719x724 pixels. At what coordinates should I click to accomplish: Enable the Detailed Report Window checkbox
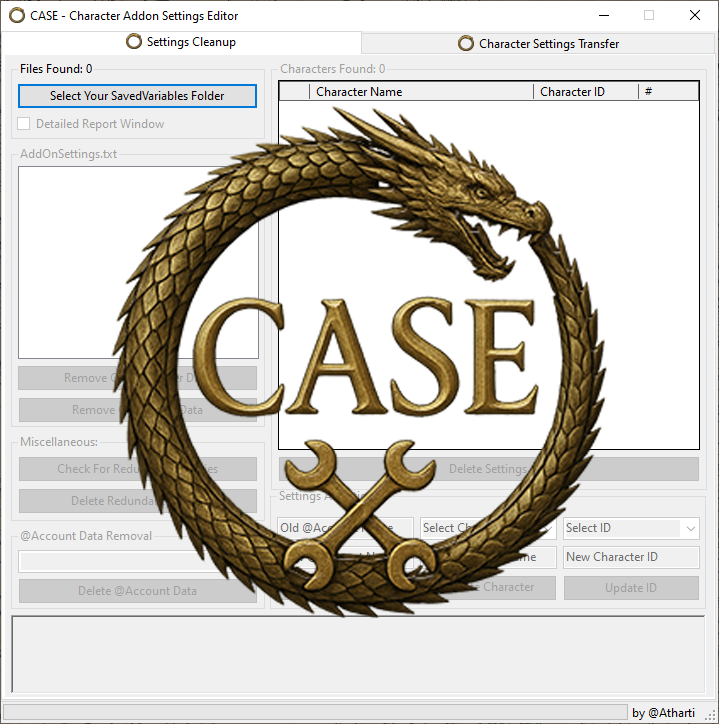(x=25, y=124)
